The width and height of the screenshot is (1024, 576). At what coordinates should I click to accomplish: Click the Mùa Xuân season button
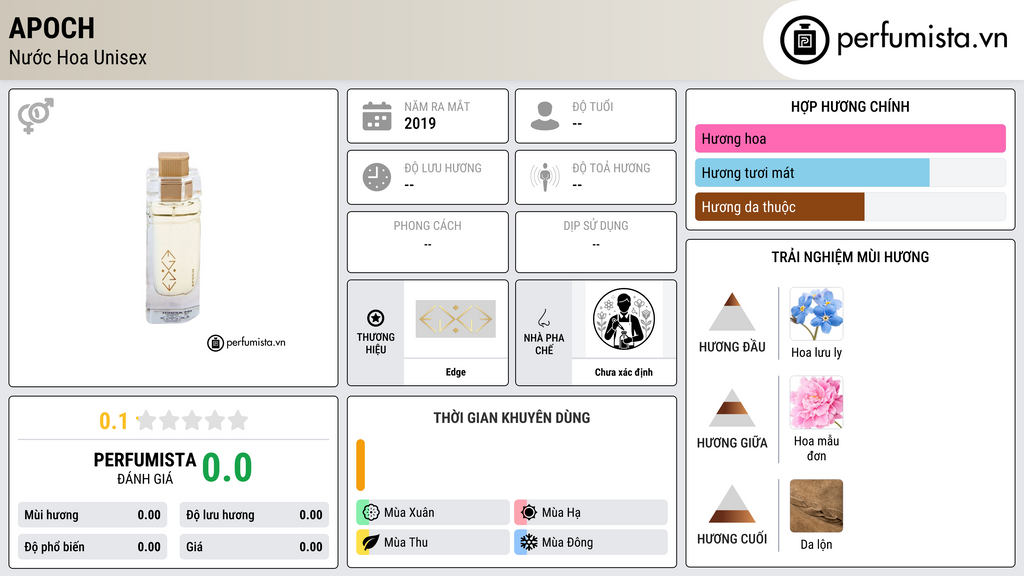tap(433, 512)
